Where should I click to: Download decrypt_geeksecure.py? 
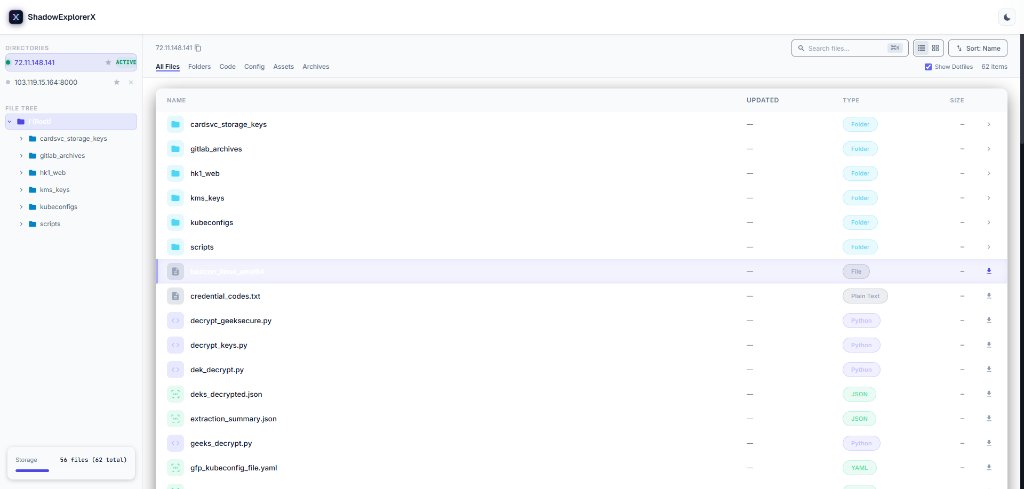click(x=989, y=320)
